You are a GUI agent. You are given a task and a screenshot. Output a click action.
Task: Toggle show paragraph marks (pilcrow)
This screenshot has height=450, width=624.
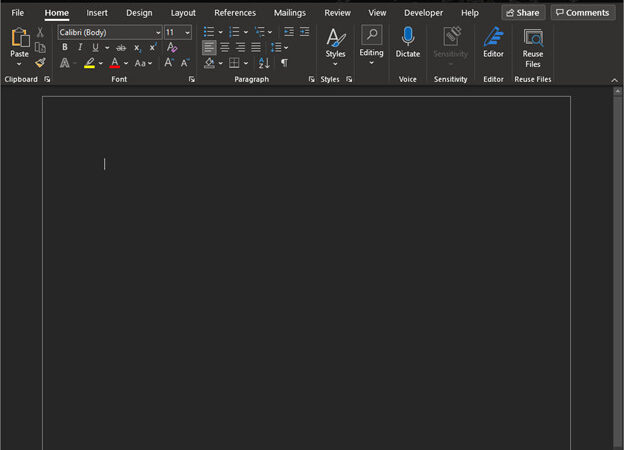click(x=284, y=62)
